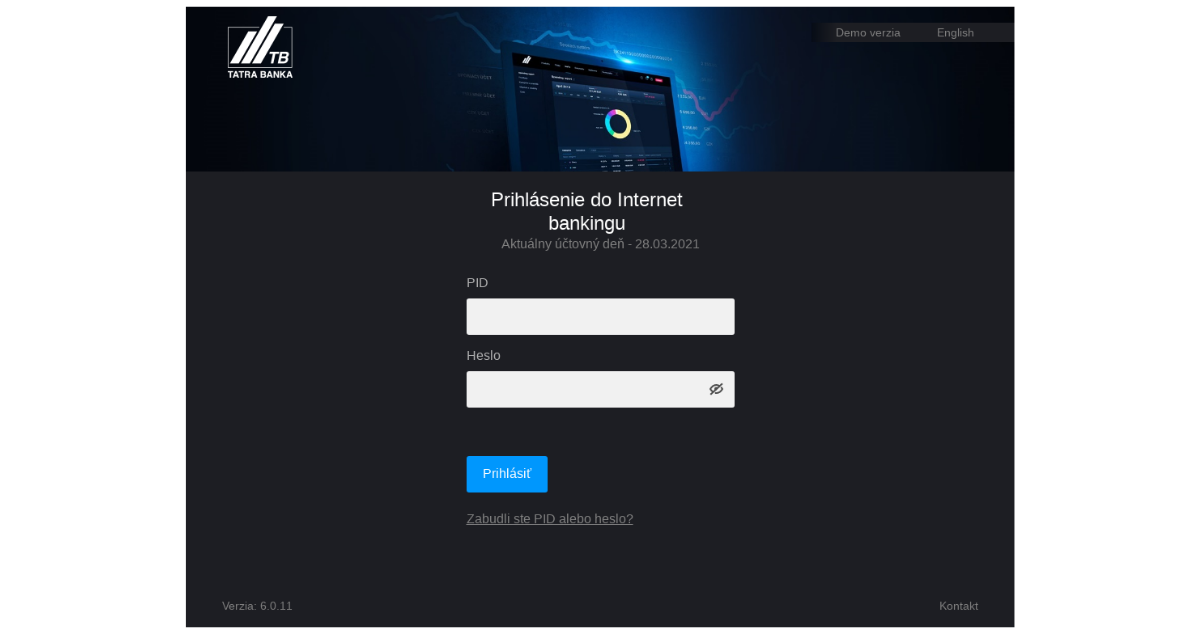Click the Tatra banka TB logo
This screenshot has height=628, width=1200.
tap(260, 48)
